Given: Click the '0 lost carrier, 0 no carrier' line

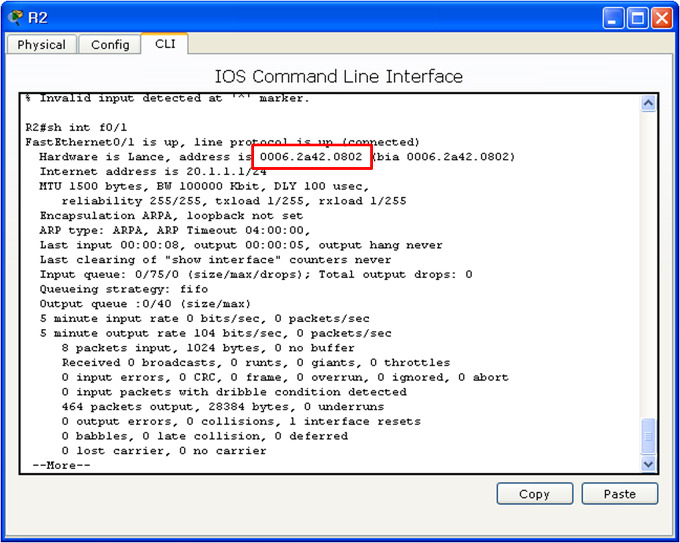Looking at the screenshot, I should tap(164, 451).
